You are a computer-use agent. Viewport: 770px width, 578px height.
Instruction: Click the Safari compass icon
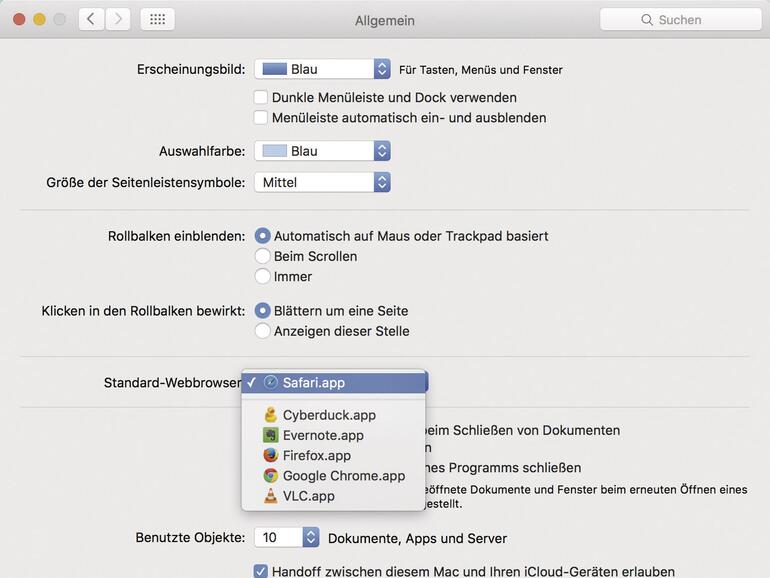coord(270,382)
